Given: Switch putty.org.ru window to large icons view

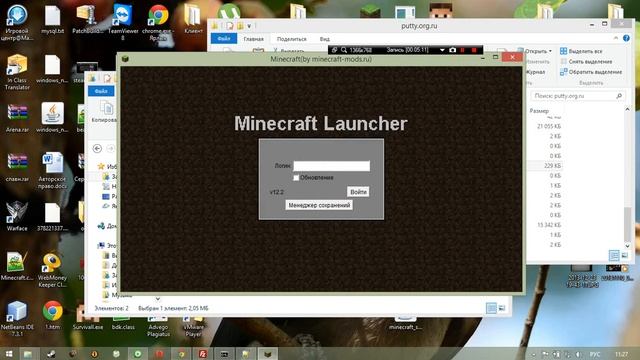Looking at the screenshot, I should click(x=624, y=256).
